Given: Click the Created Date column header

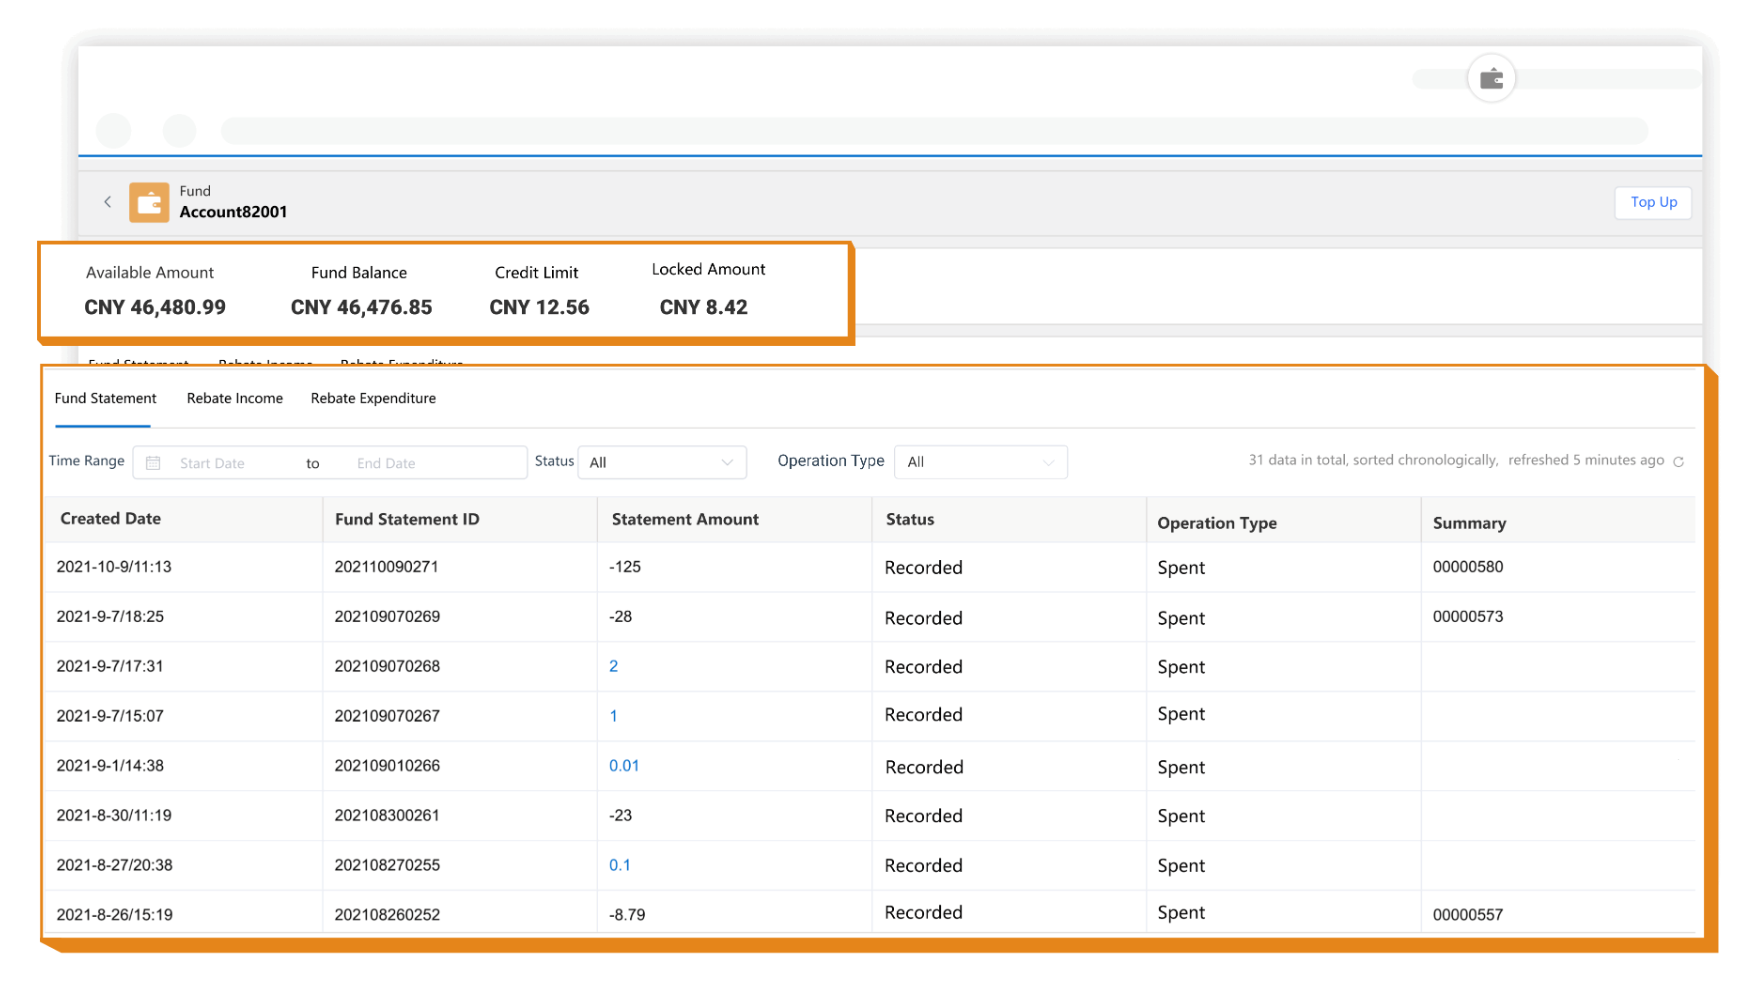Looking at the screenshot, I should [x=110, y=519].
